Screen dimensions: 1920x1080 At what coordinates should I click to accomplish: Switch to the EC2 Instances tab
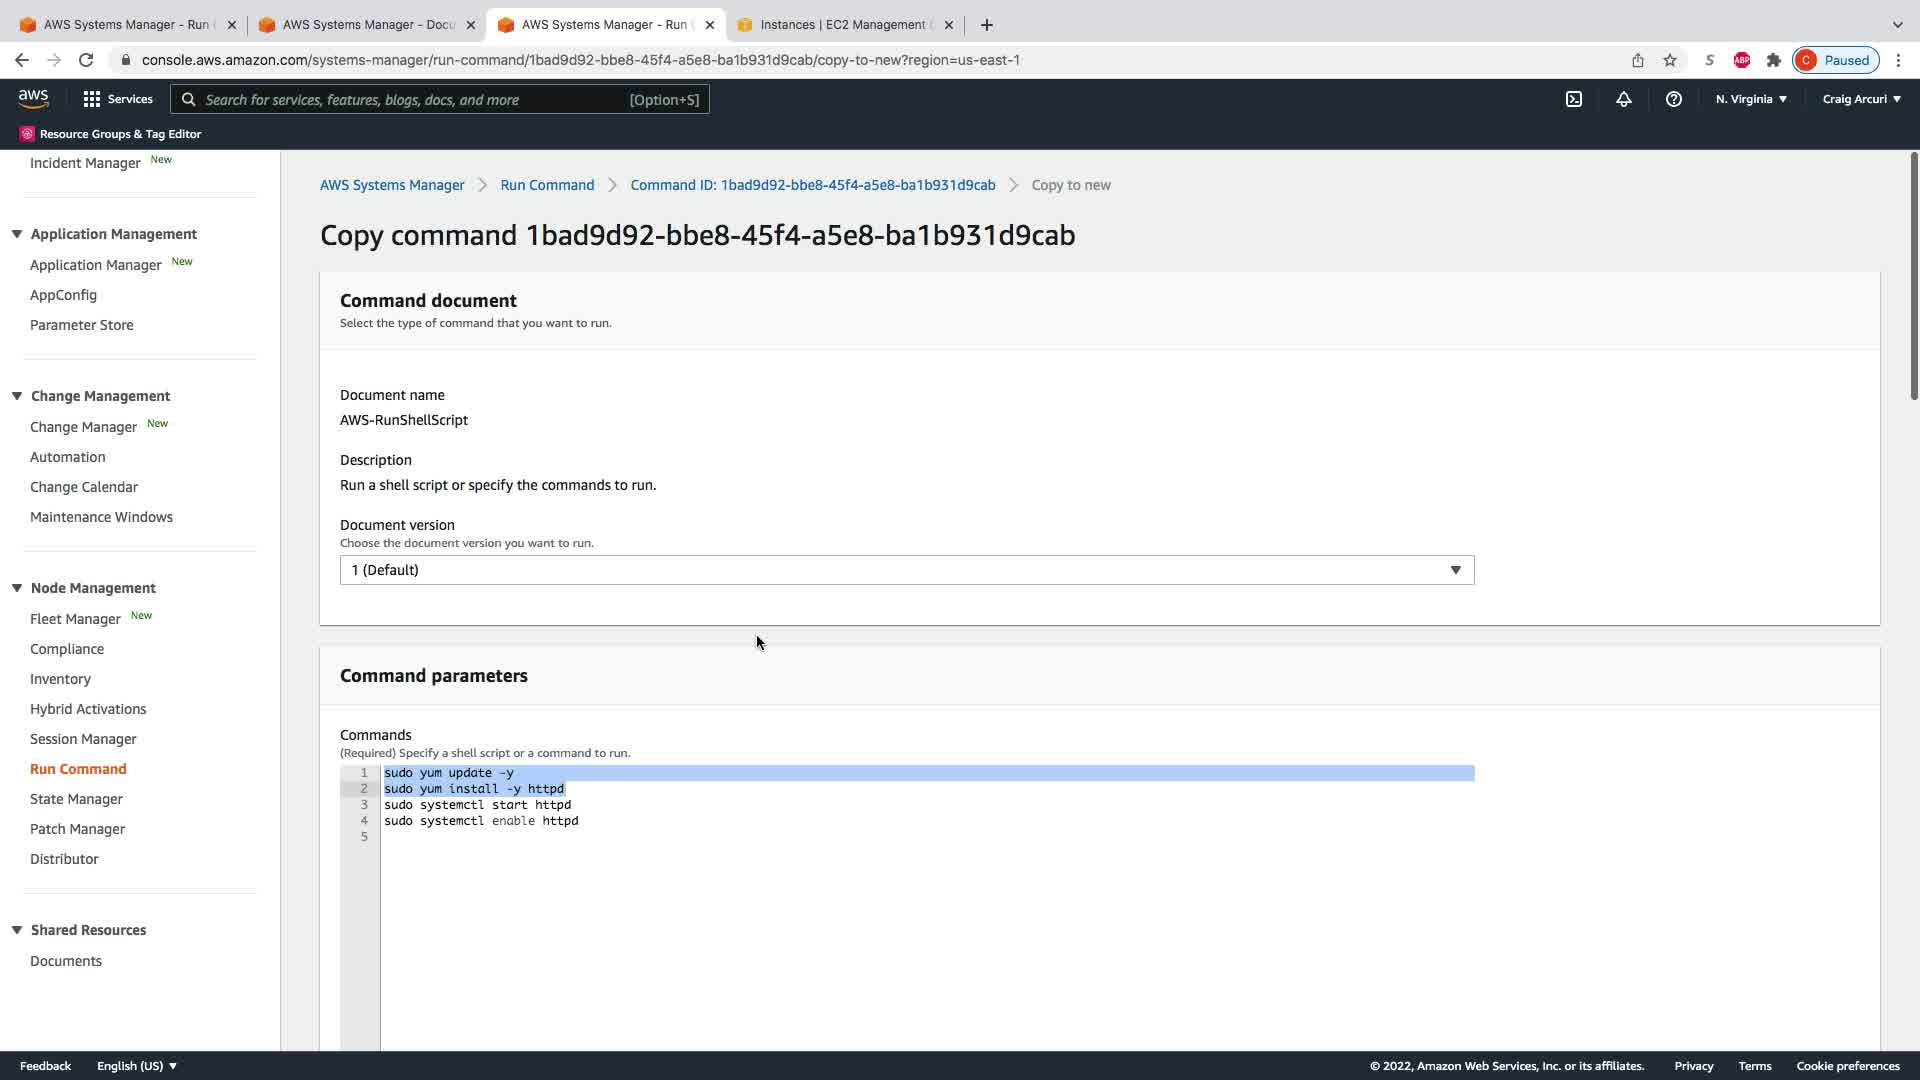[844, 25]
